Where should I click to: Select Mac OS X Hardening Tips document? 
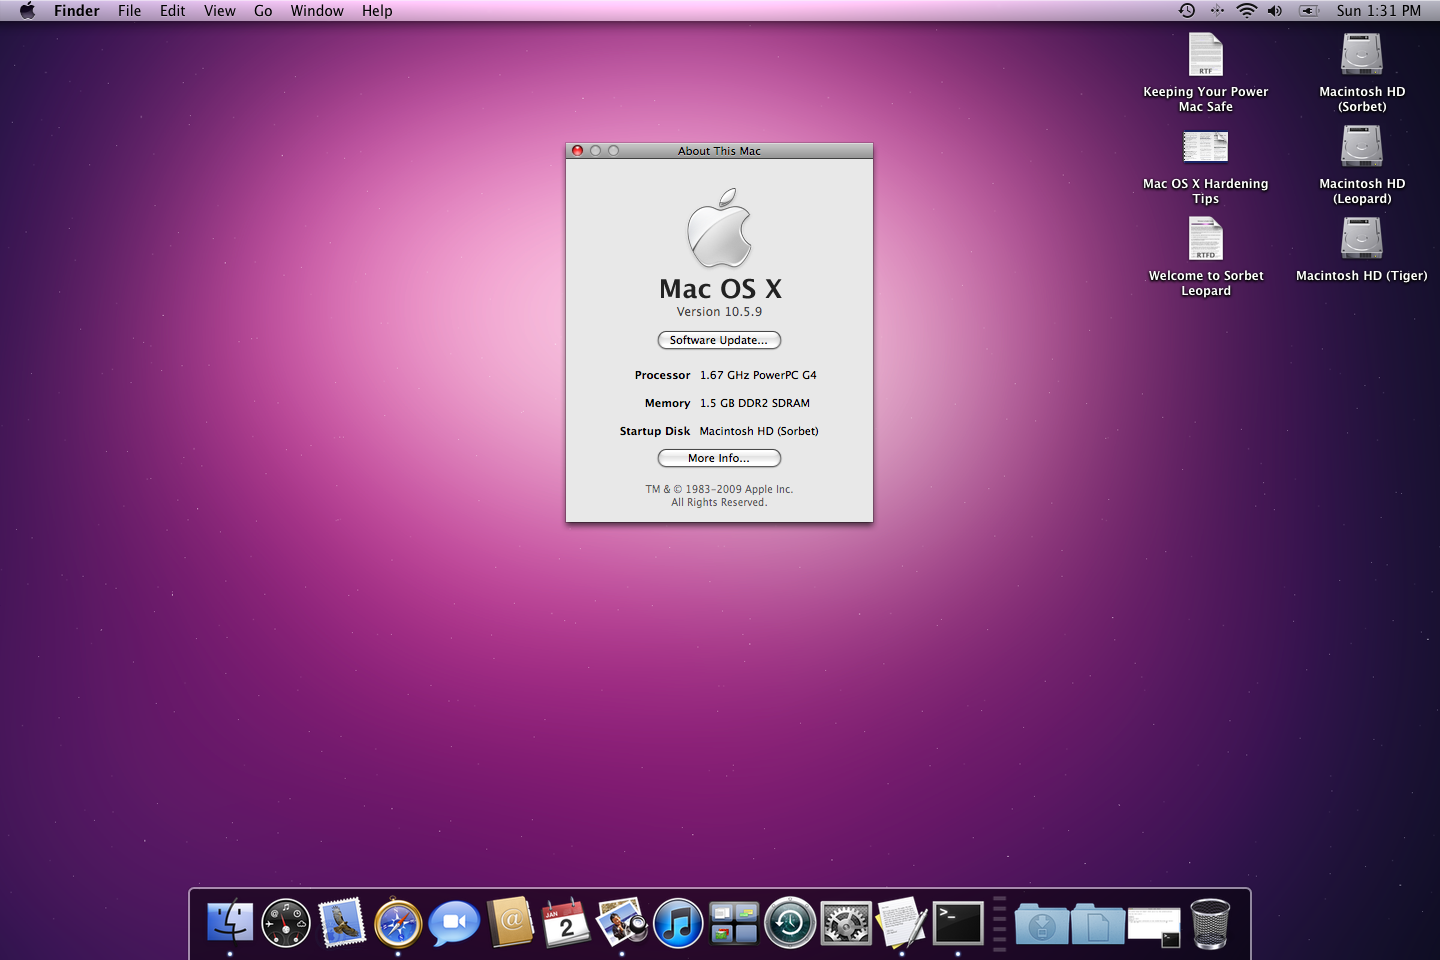coord(1206,147)
